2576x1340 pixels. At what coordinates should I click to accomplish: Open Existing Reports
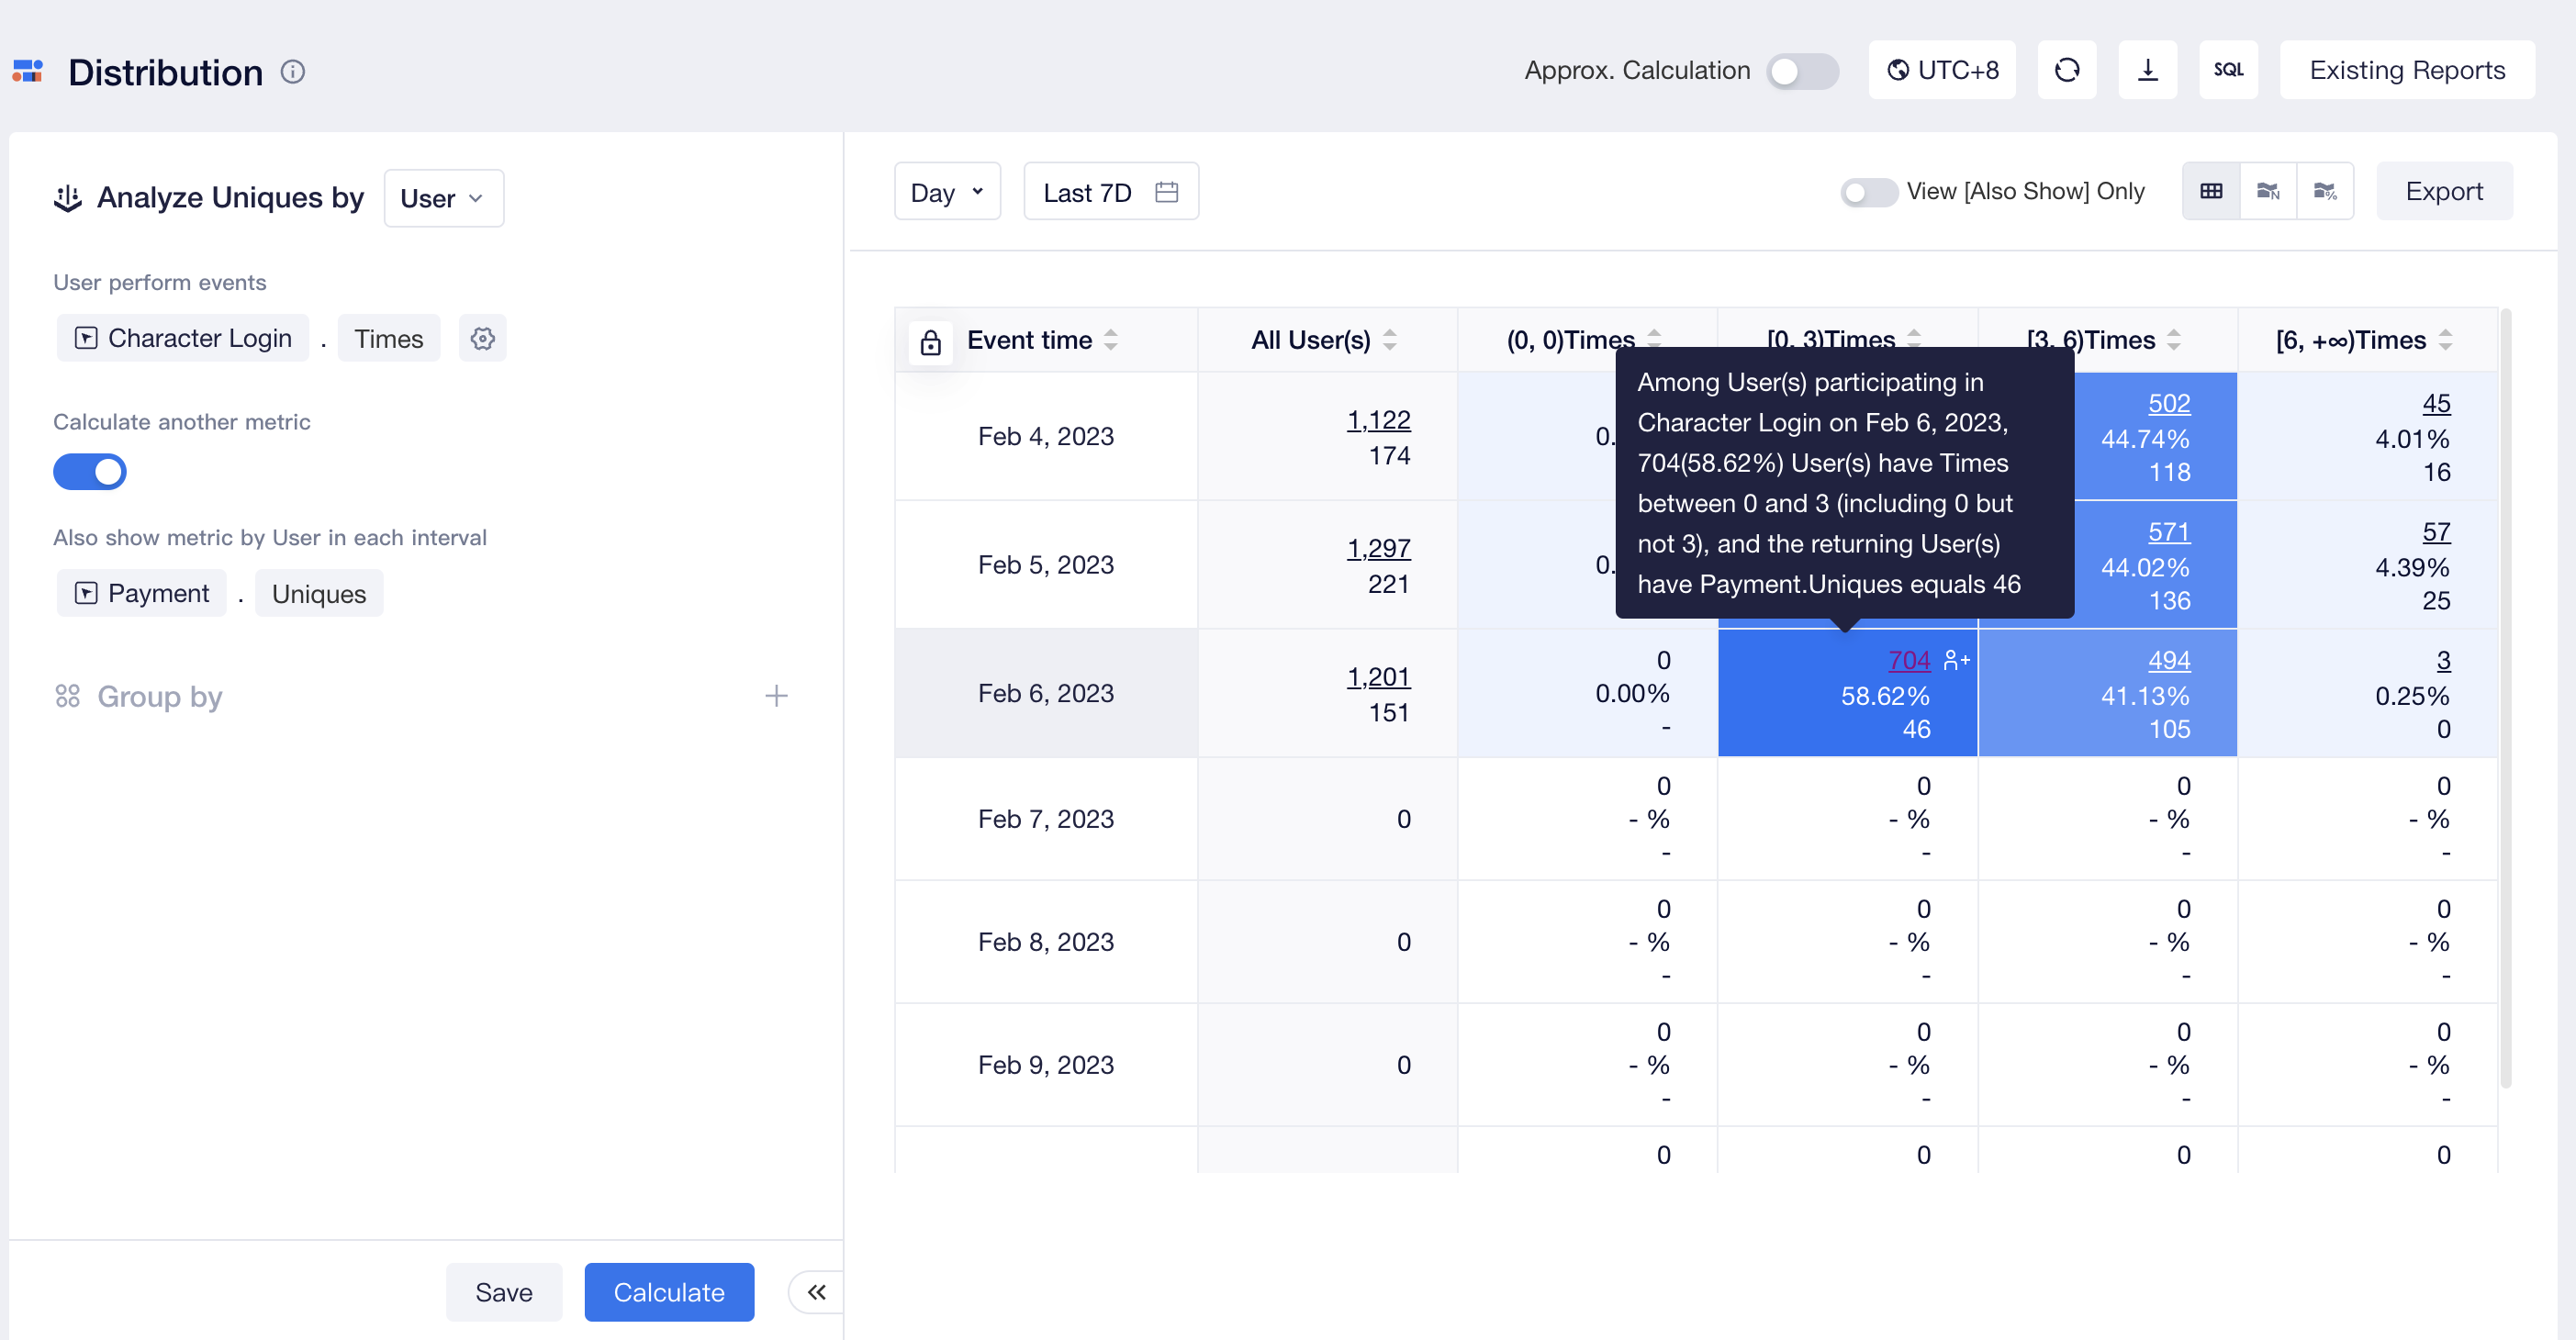[x=2406, y=70]
